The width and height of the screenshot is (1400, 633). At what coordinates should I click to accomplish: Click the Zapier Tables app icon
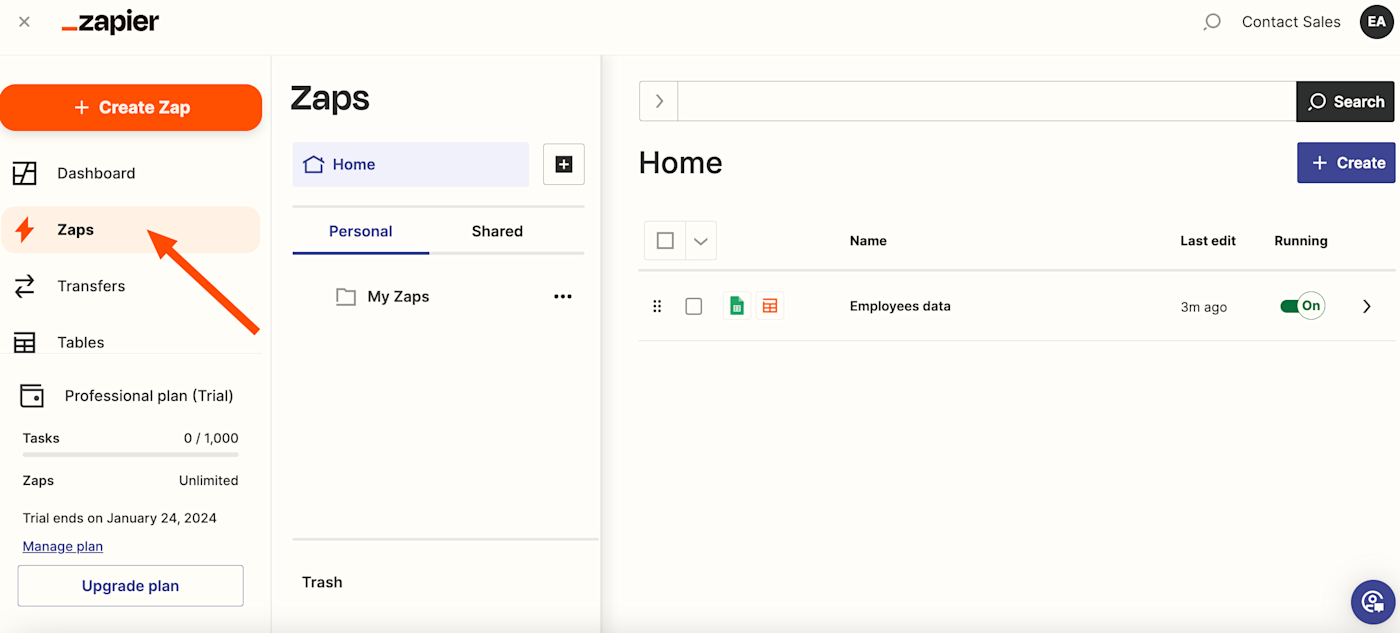(x=770, y=306)
